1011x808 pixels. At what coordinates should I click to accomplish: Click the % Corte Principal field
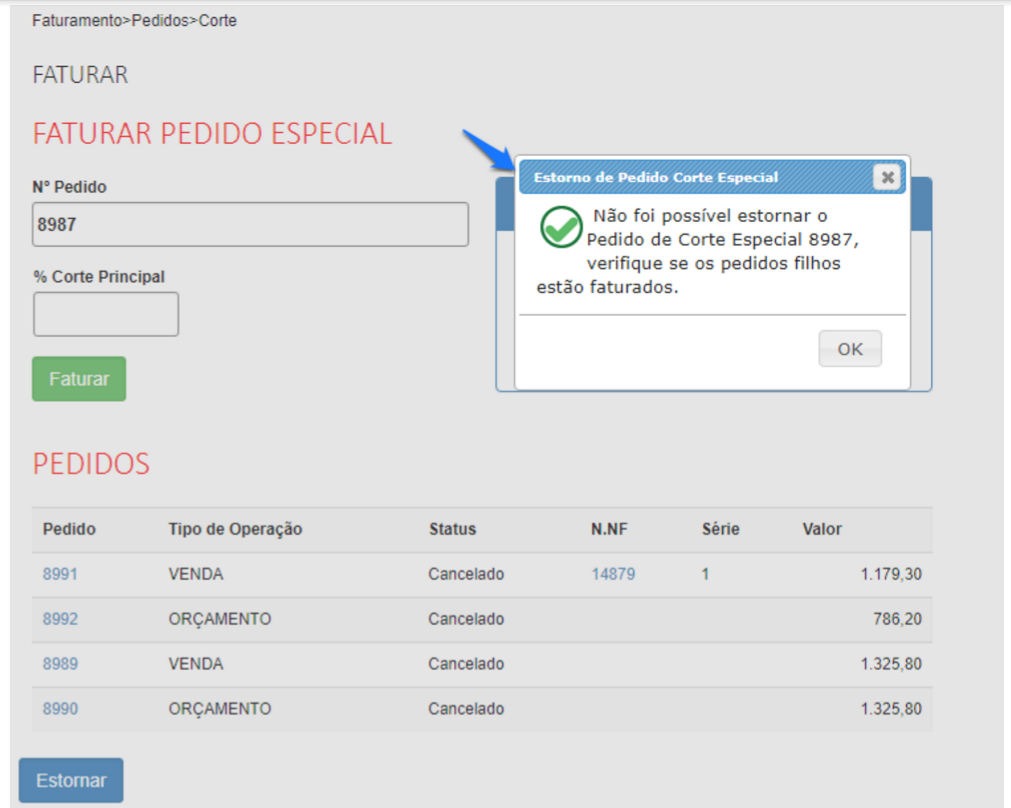[x=106, y=314]
